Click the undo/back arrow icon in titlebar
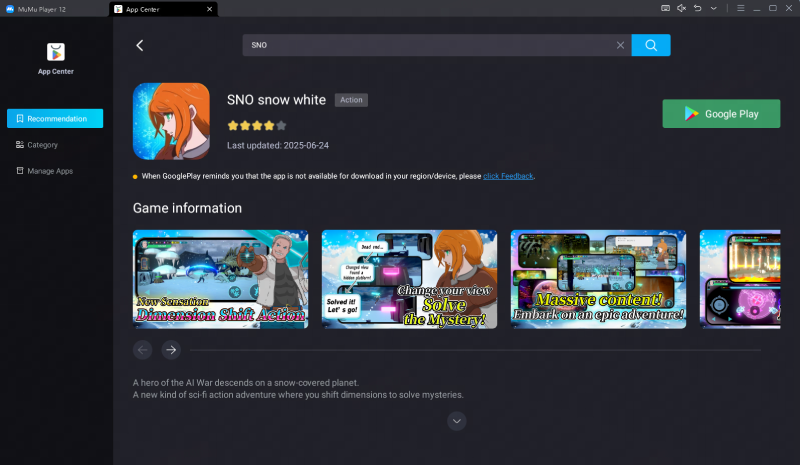The width and height of the screenshot is (800, 465). [697, 8]
